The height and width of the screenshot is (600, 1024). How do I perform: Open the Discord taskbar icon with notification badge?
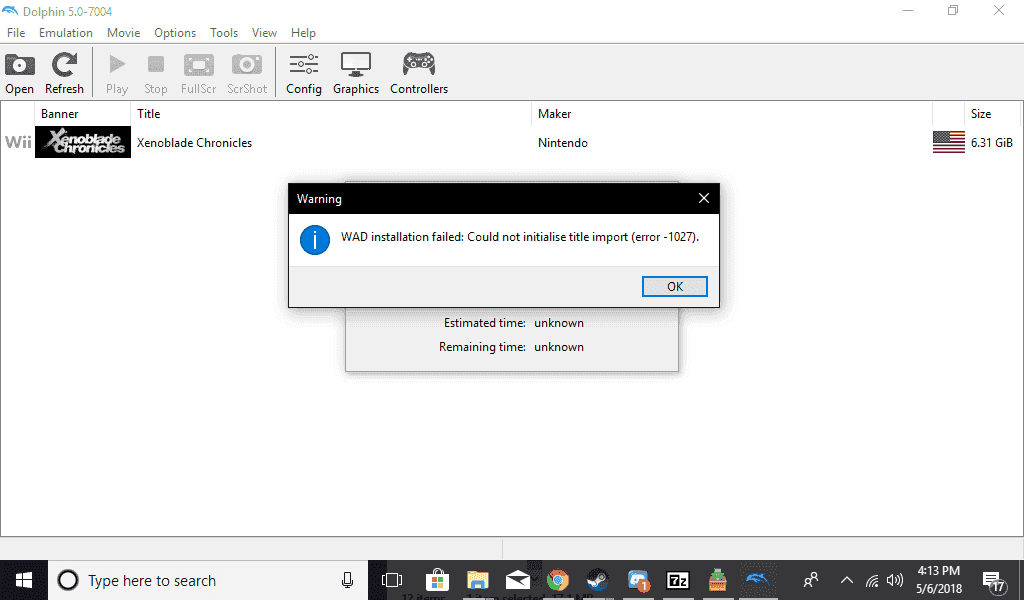pyautogui.click(x=638, y=580)
